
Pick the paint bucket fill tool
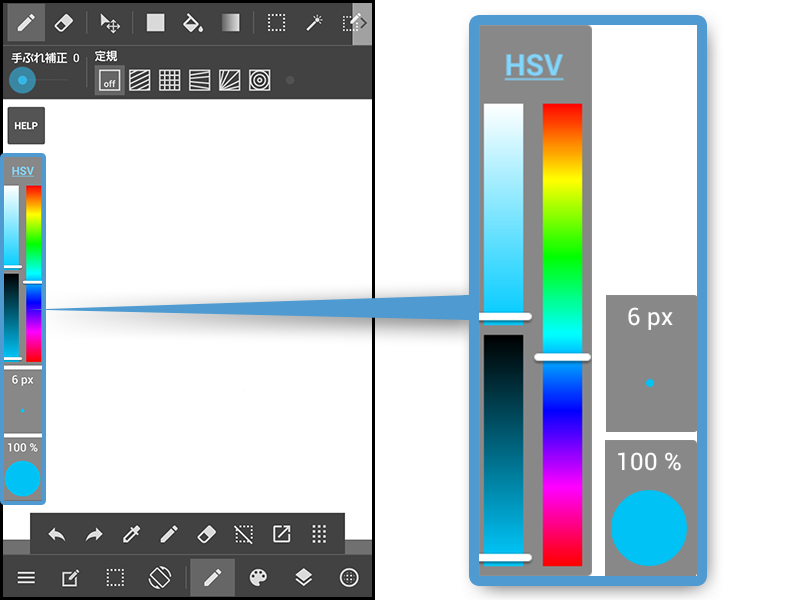coord(193,23)
